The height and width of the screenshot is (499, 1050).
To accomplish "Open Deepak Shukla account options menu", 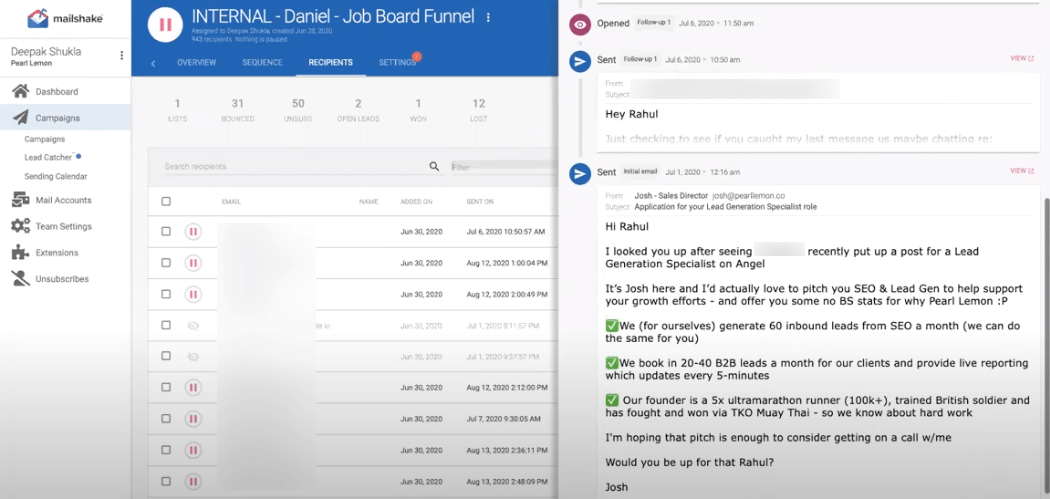I will click(x=121, y=56).
